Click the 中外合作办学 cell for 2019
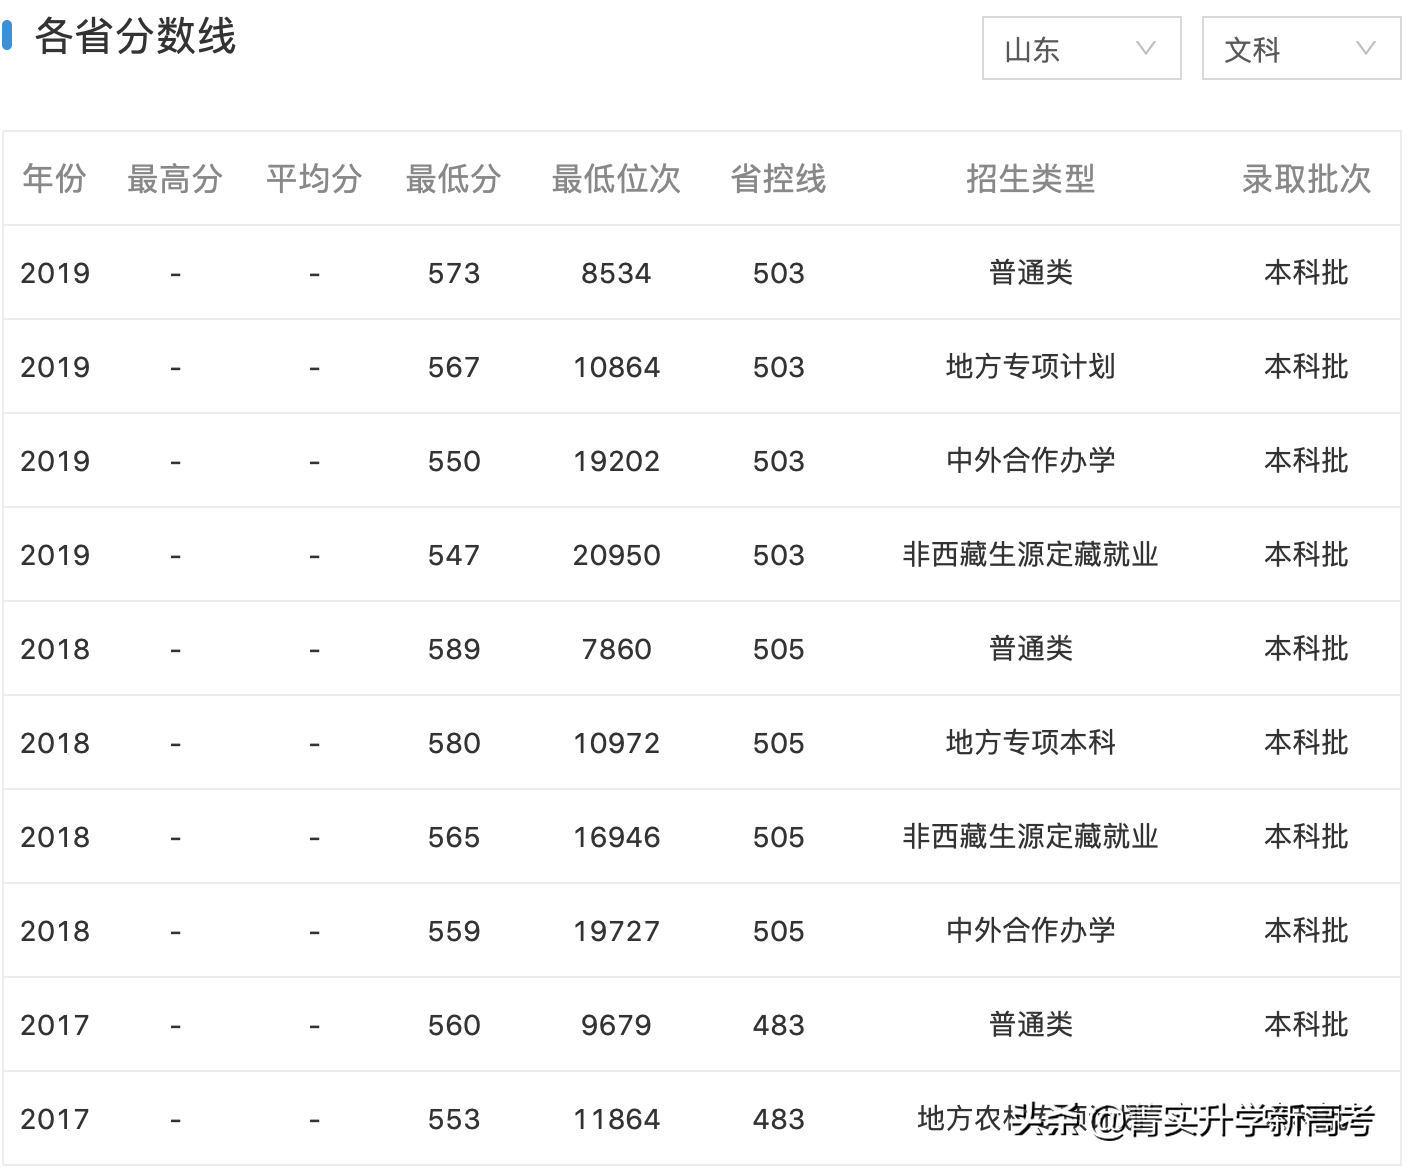 1031,461
